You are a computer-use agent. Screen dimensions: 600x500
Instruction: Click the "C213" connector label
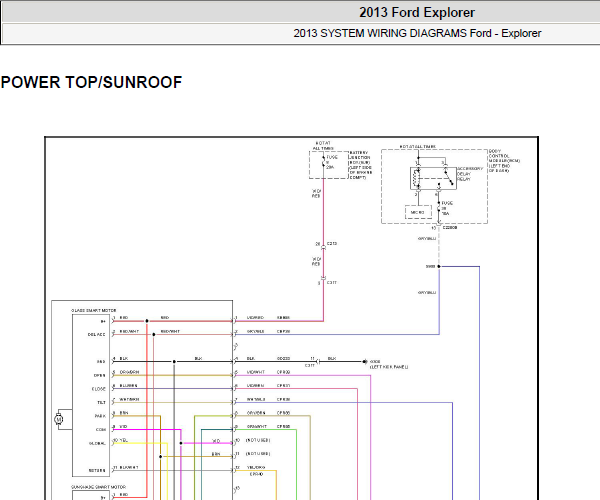(332, 244)
